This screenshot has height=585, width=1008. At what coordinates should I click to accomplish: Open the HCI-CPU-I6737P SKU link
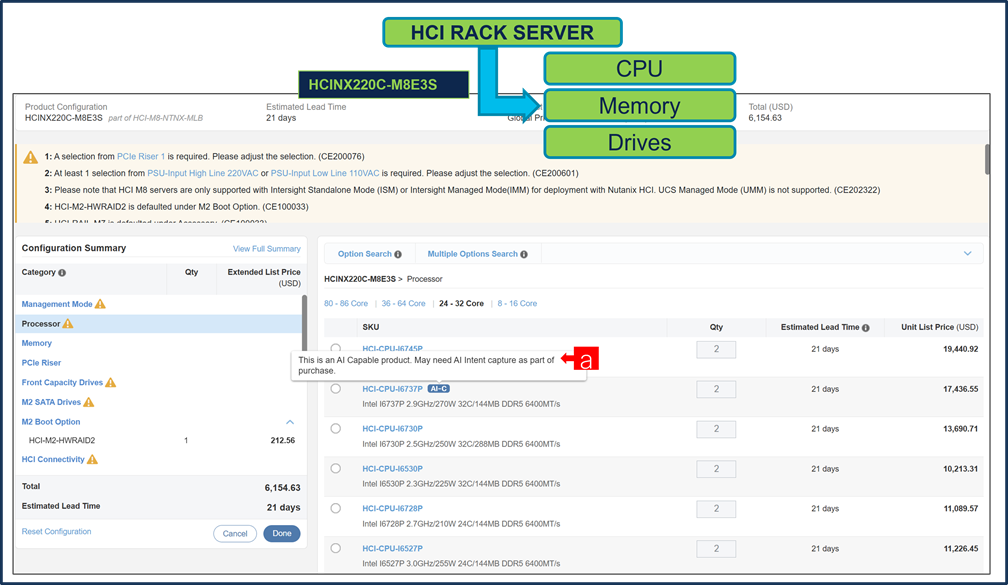(392, 389)
